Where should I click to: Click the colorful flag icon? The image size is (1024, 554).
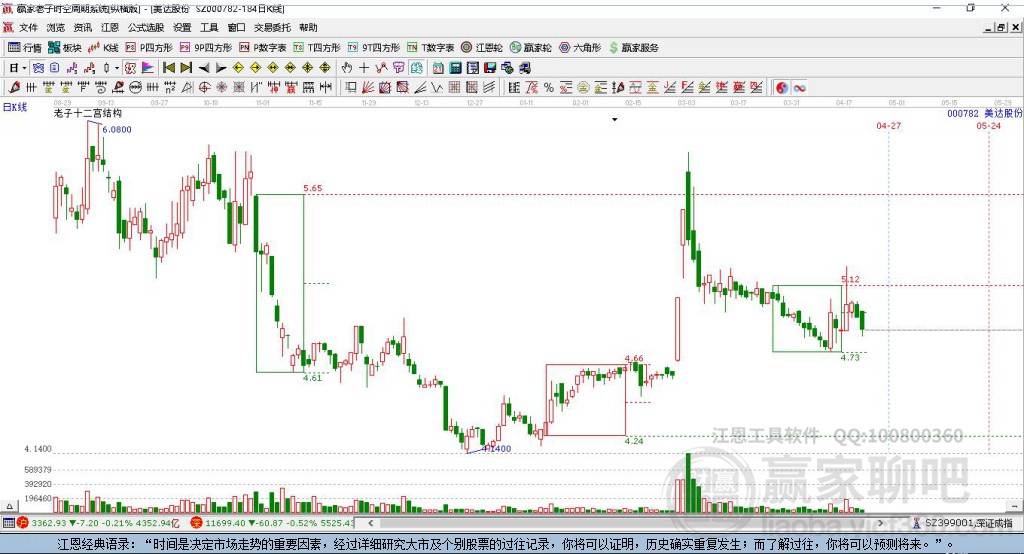pos(148,68)
